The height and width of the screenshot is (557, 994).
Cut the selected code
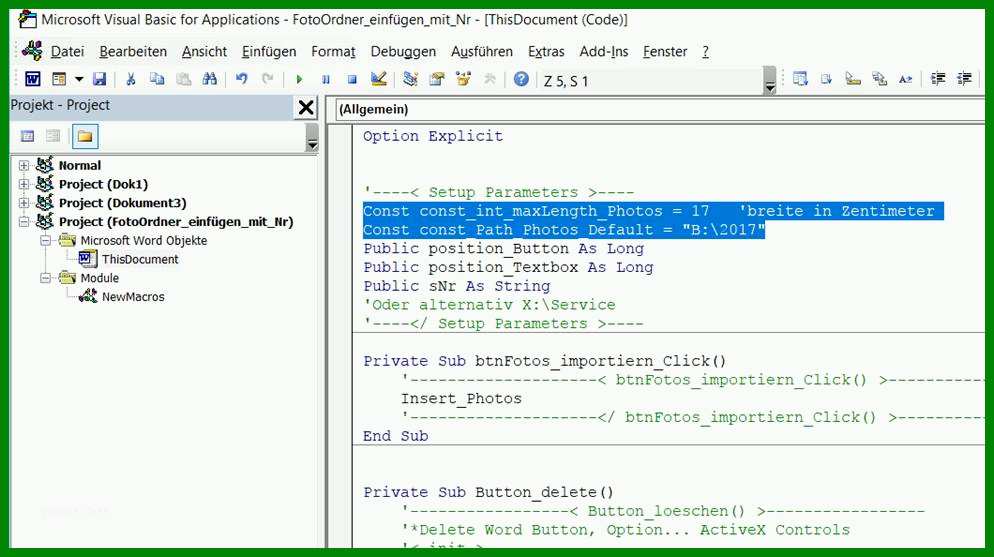click(x=131, y=79)
